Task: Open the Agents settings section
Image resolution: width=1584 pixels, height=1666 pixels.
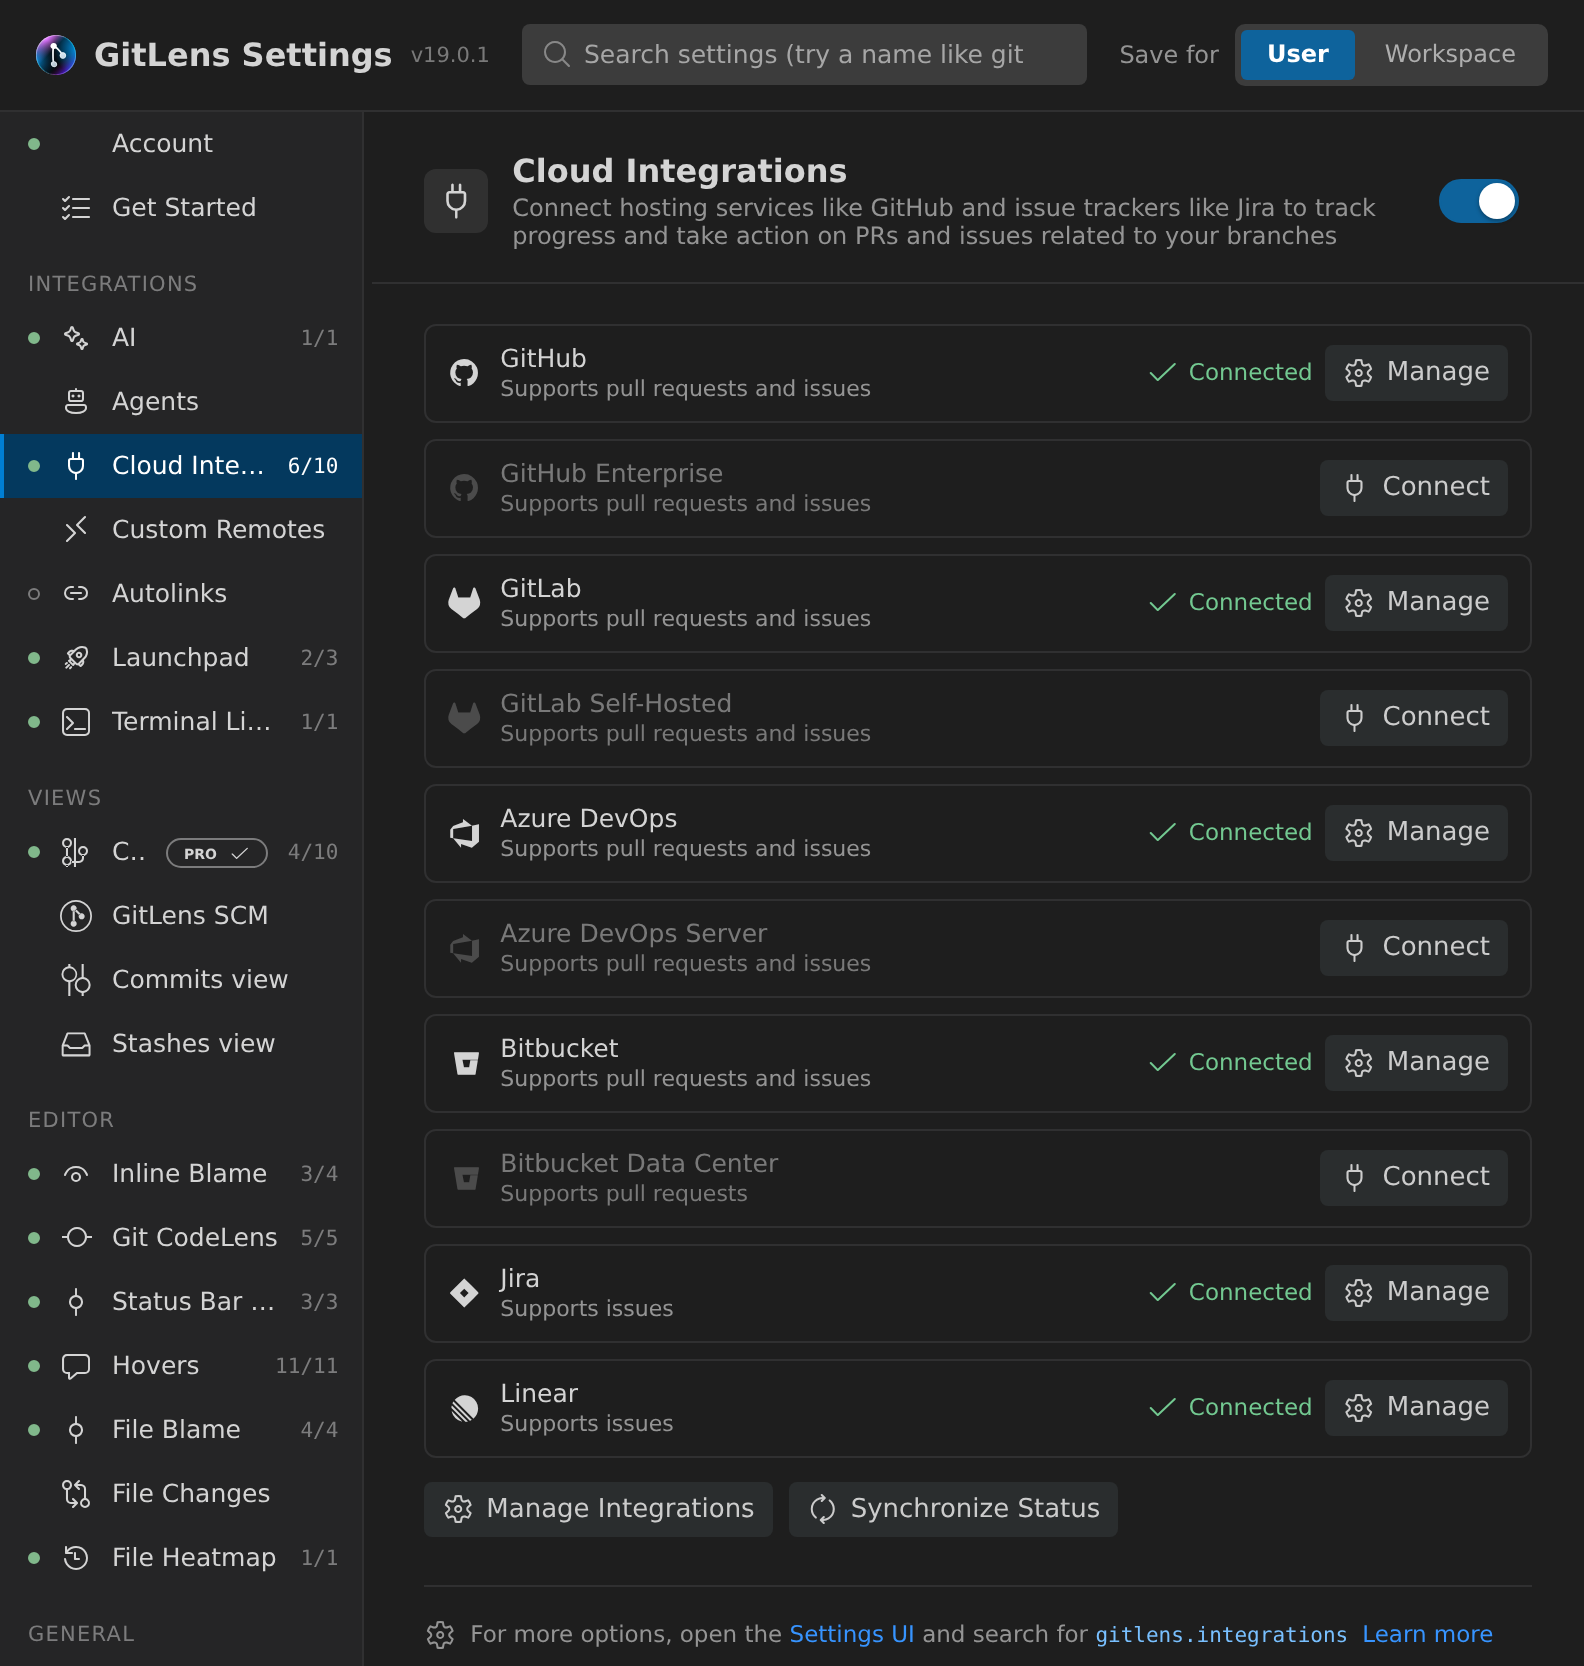Action: point(181,402)
